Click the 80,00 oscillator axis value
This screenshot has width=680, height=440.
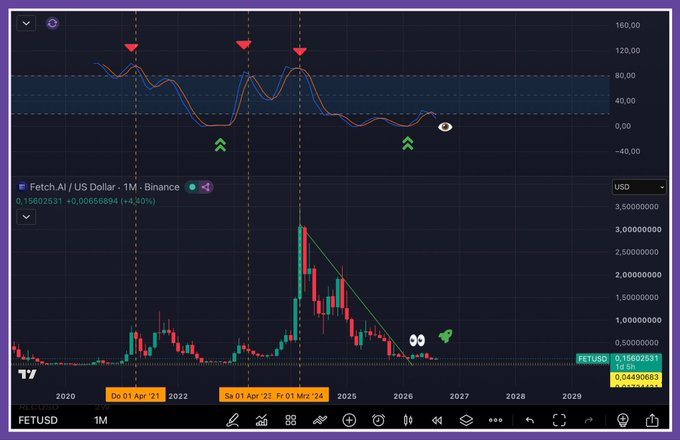pos(625,75)
